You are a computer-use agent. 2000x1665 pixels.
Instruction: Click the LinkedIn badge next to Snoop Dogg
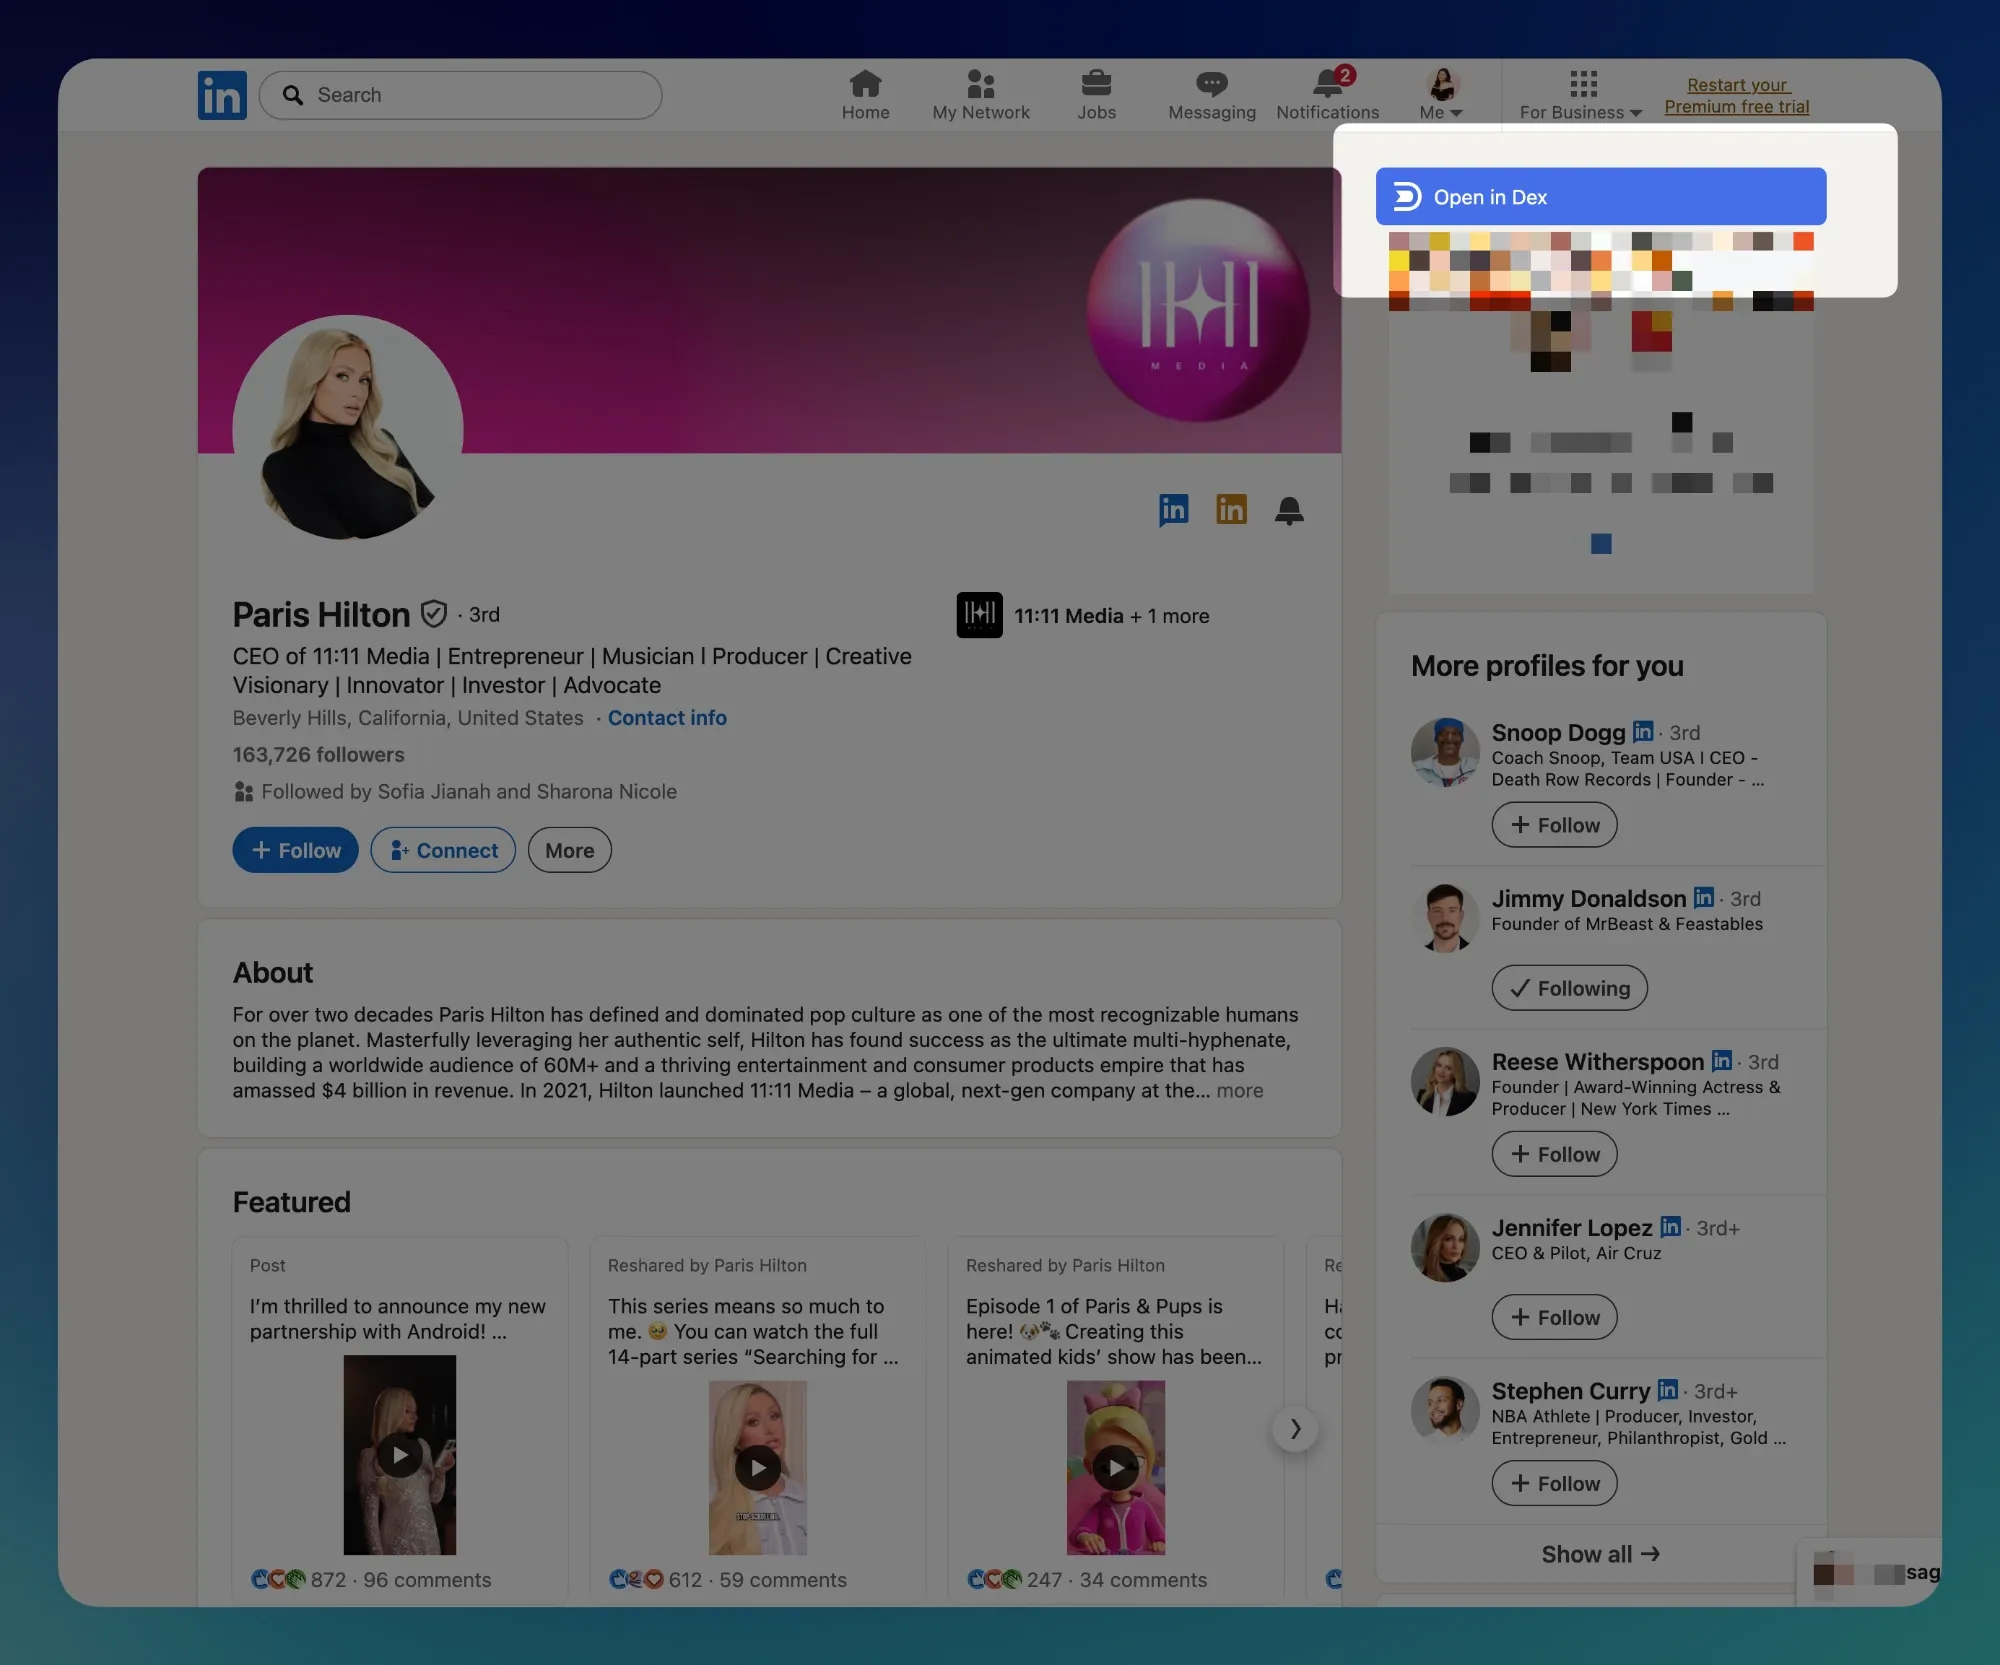tap(1643, 731)
